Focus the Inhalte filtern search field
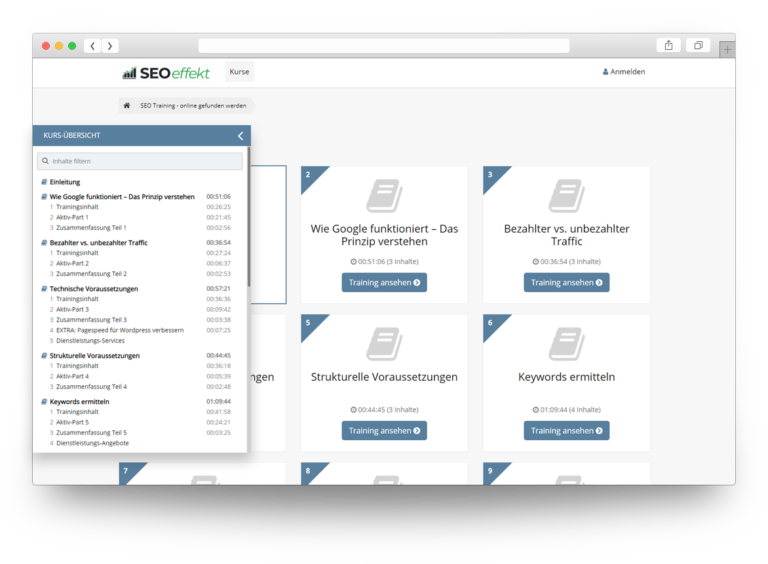Image resolution: width=768 pixels, height=564 pixels. pyautogui.click(x=140, y=161)
